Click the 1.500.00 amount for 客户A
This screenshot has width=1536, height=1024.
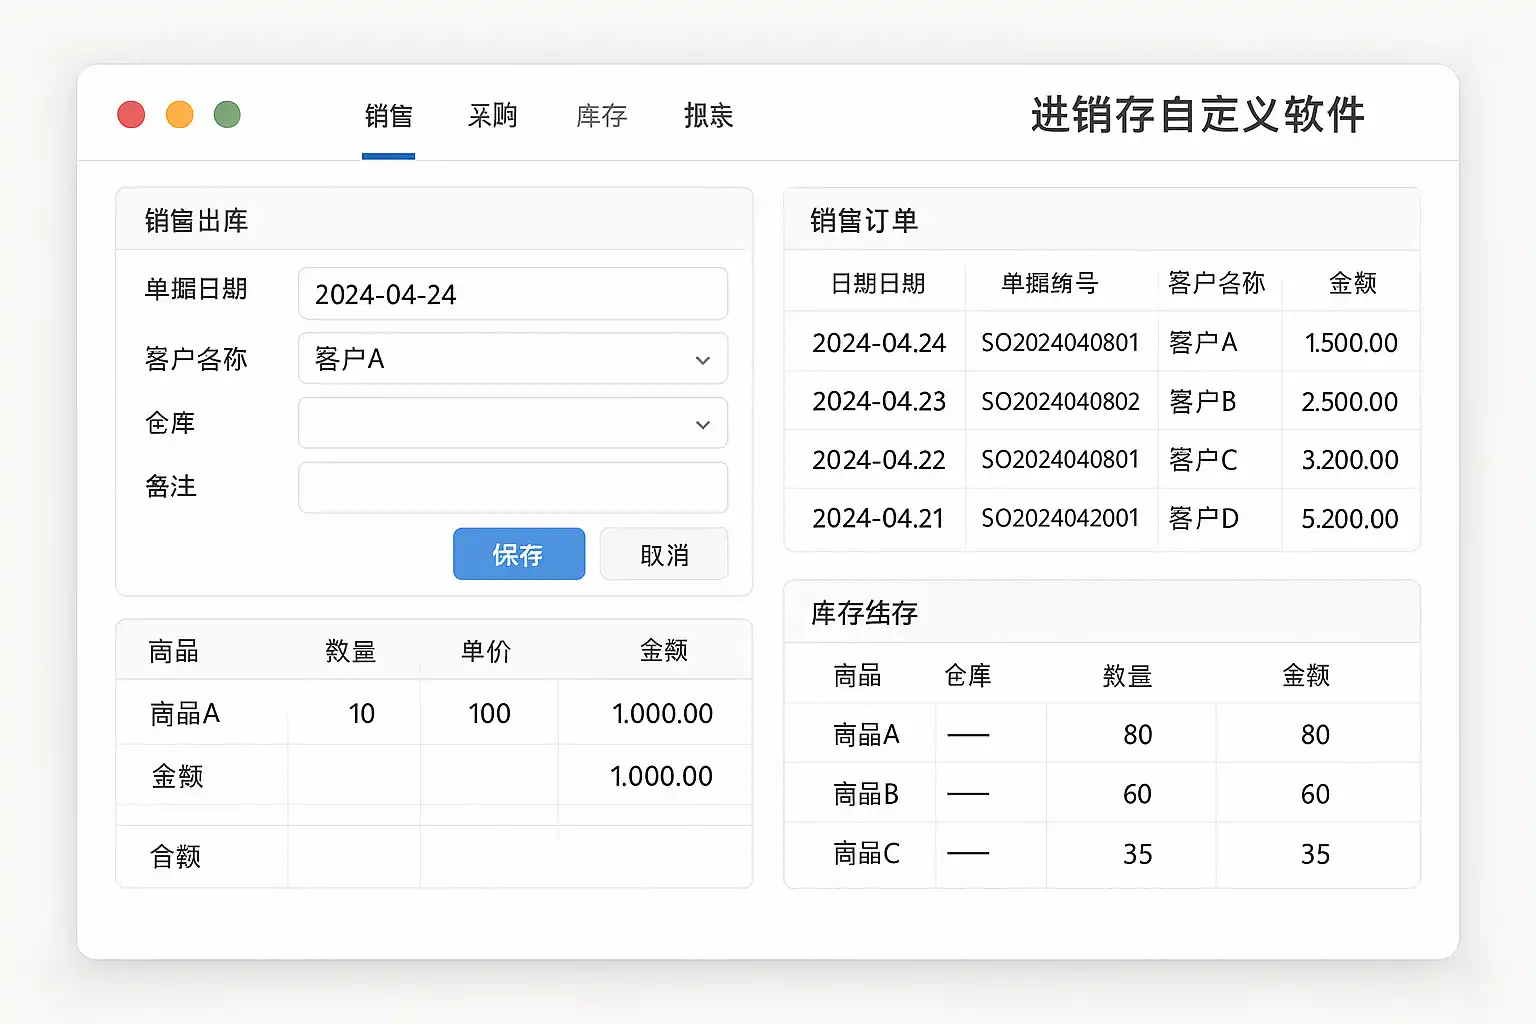1350,343
